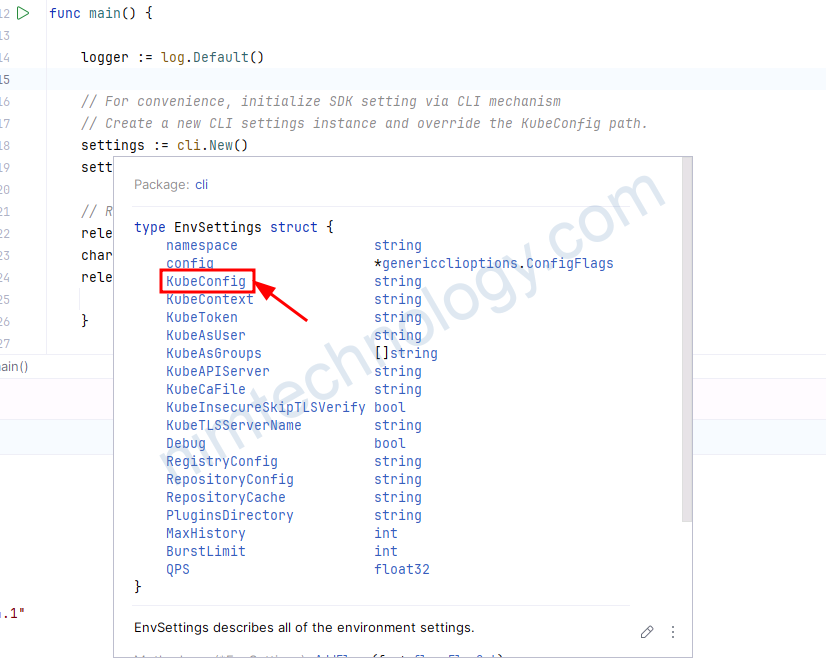Select the RegistryConfig field
Viewport: 826px width, 660px height.
coord(222,462)
